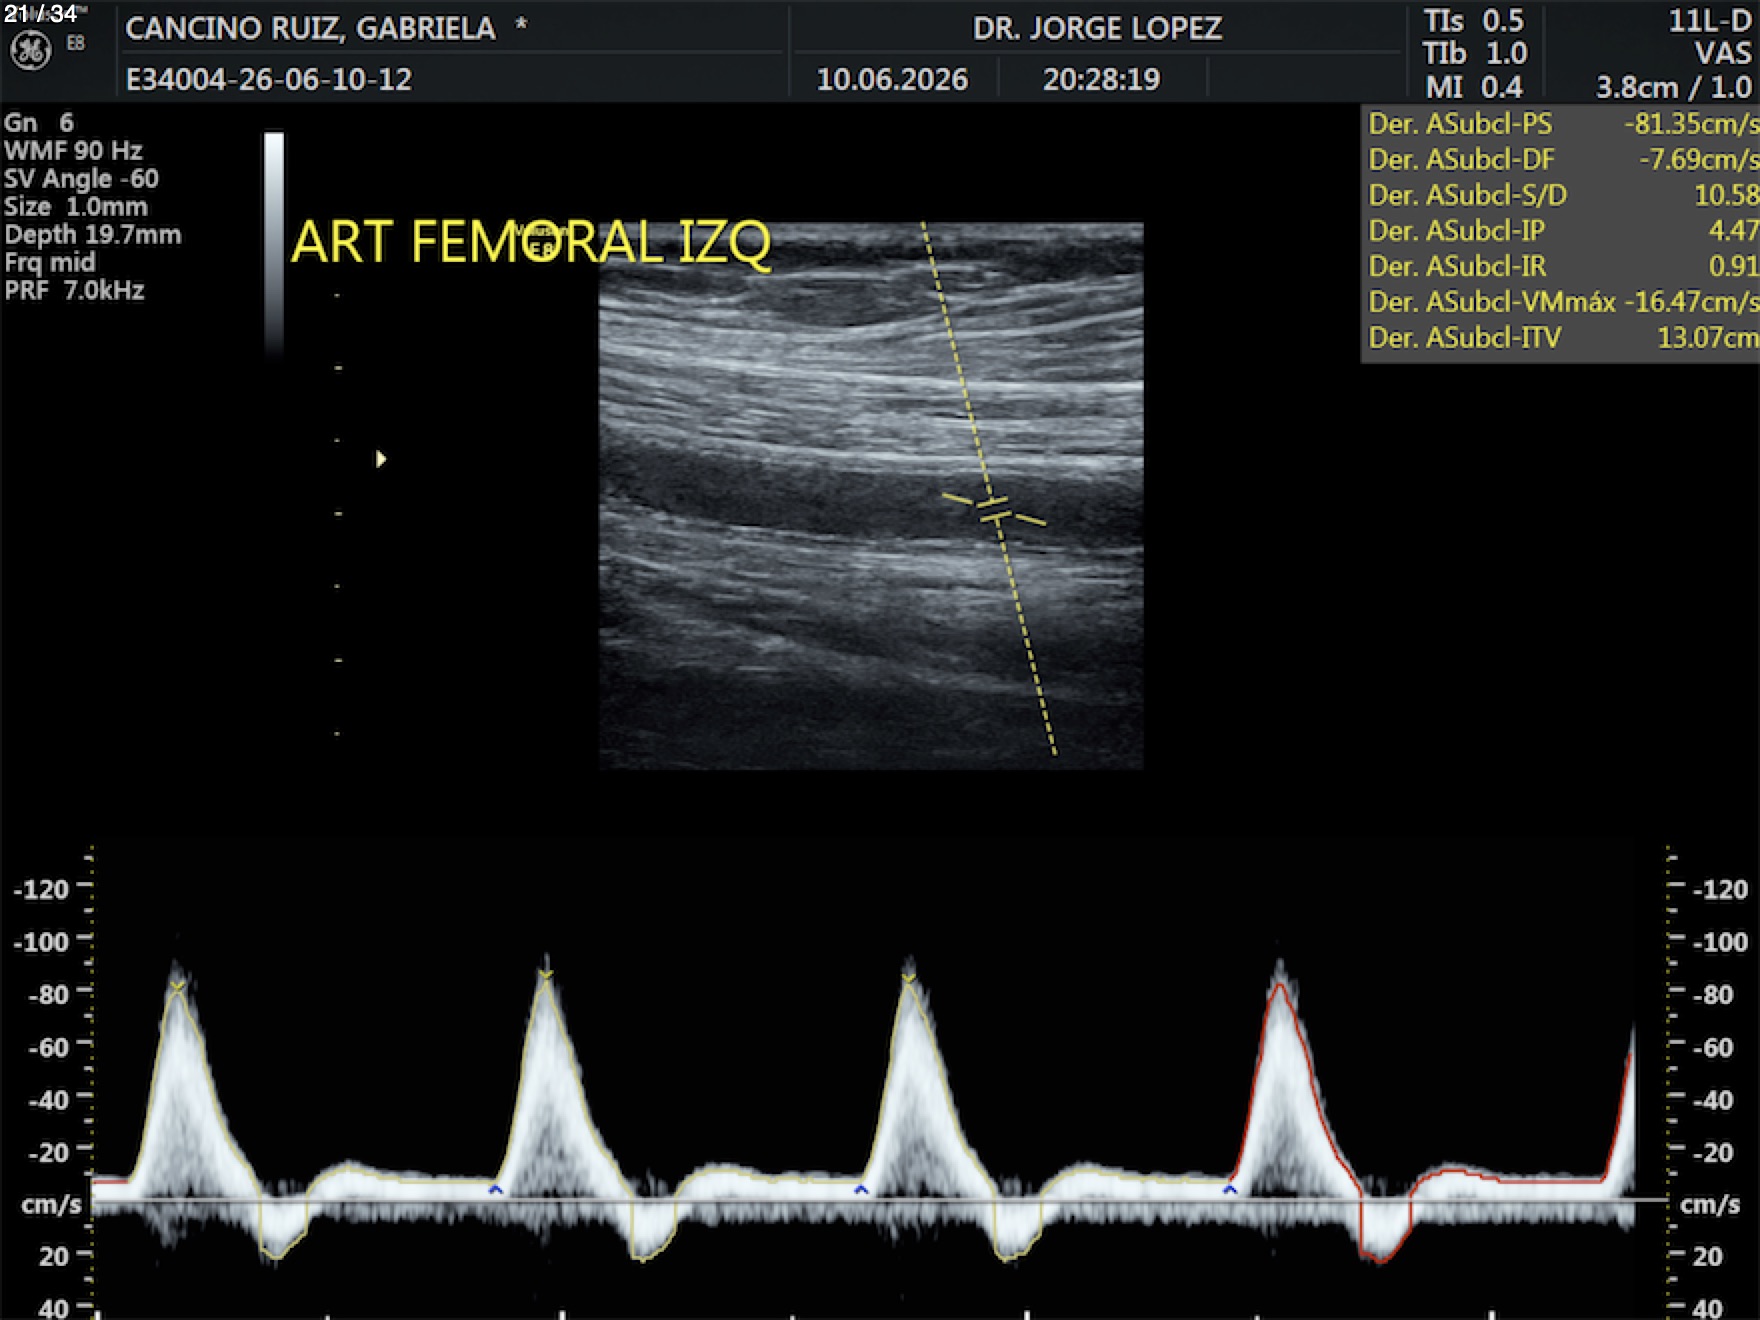
Task: Click the image counter 21 / 34
Action: (41, 14)
